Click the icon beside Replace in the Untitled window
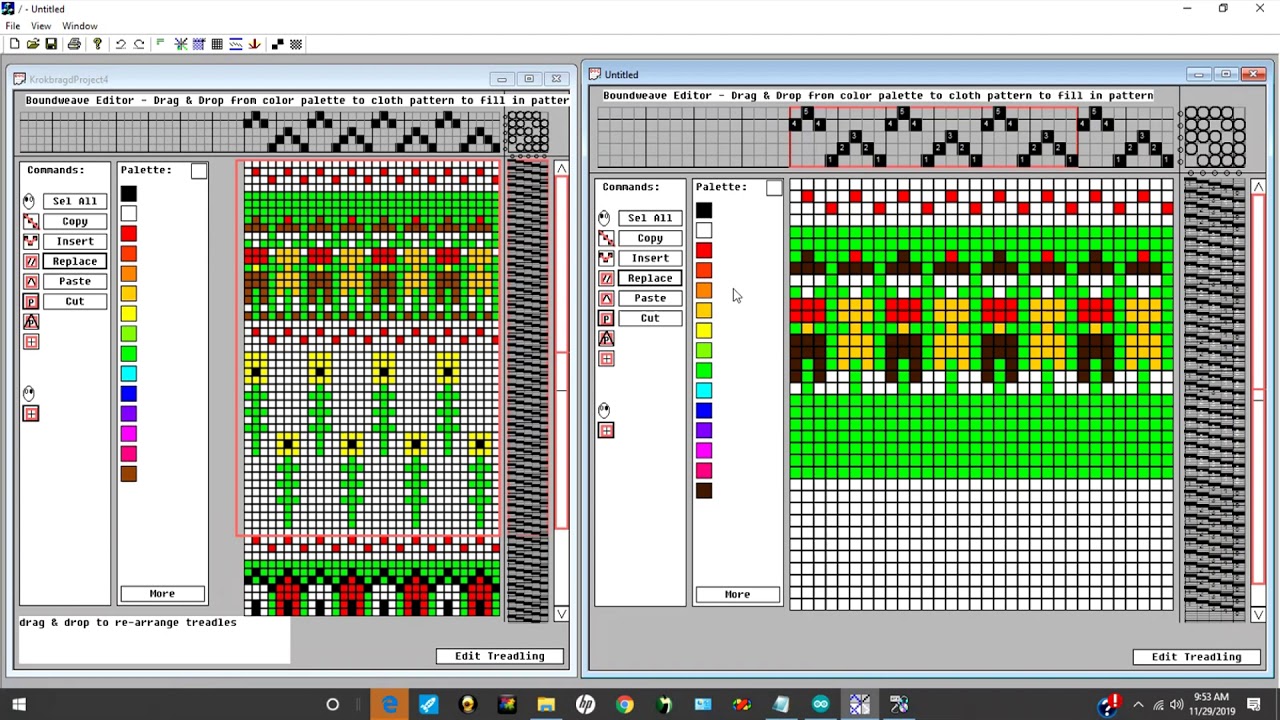Image resolution: width=1280 pixels, height=720 pixels. [606, 278]
